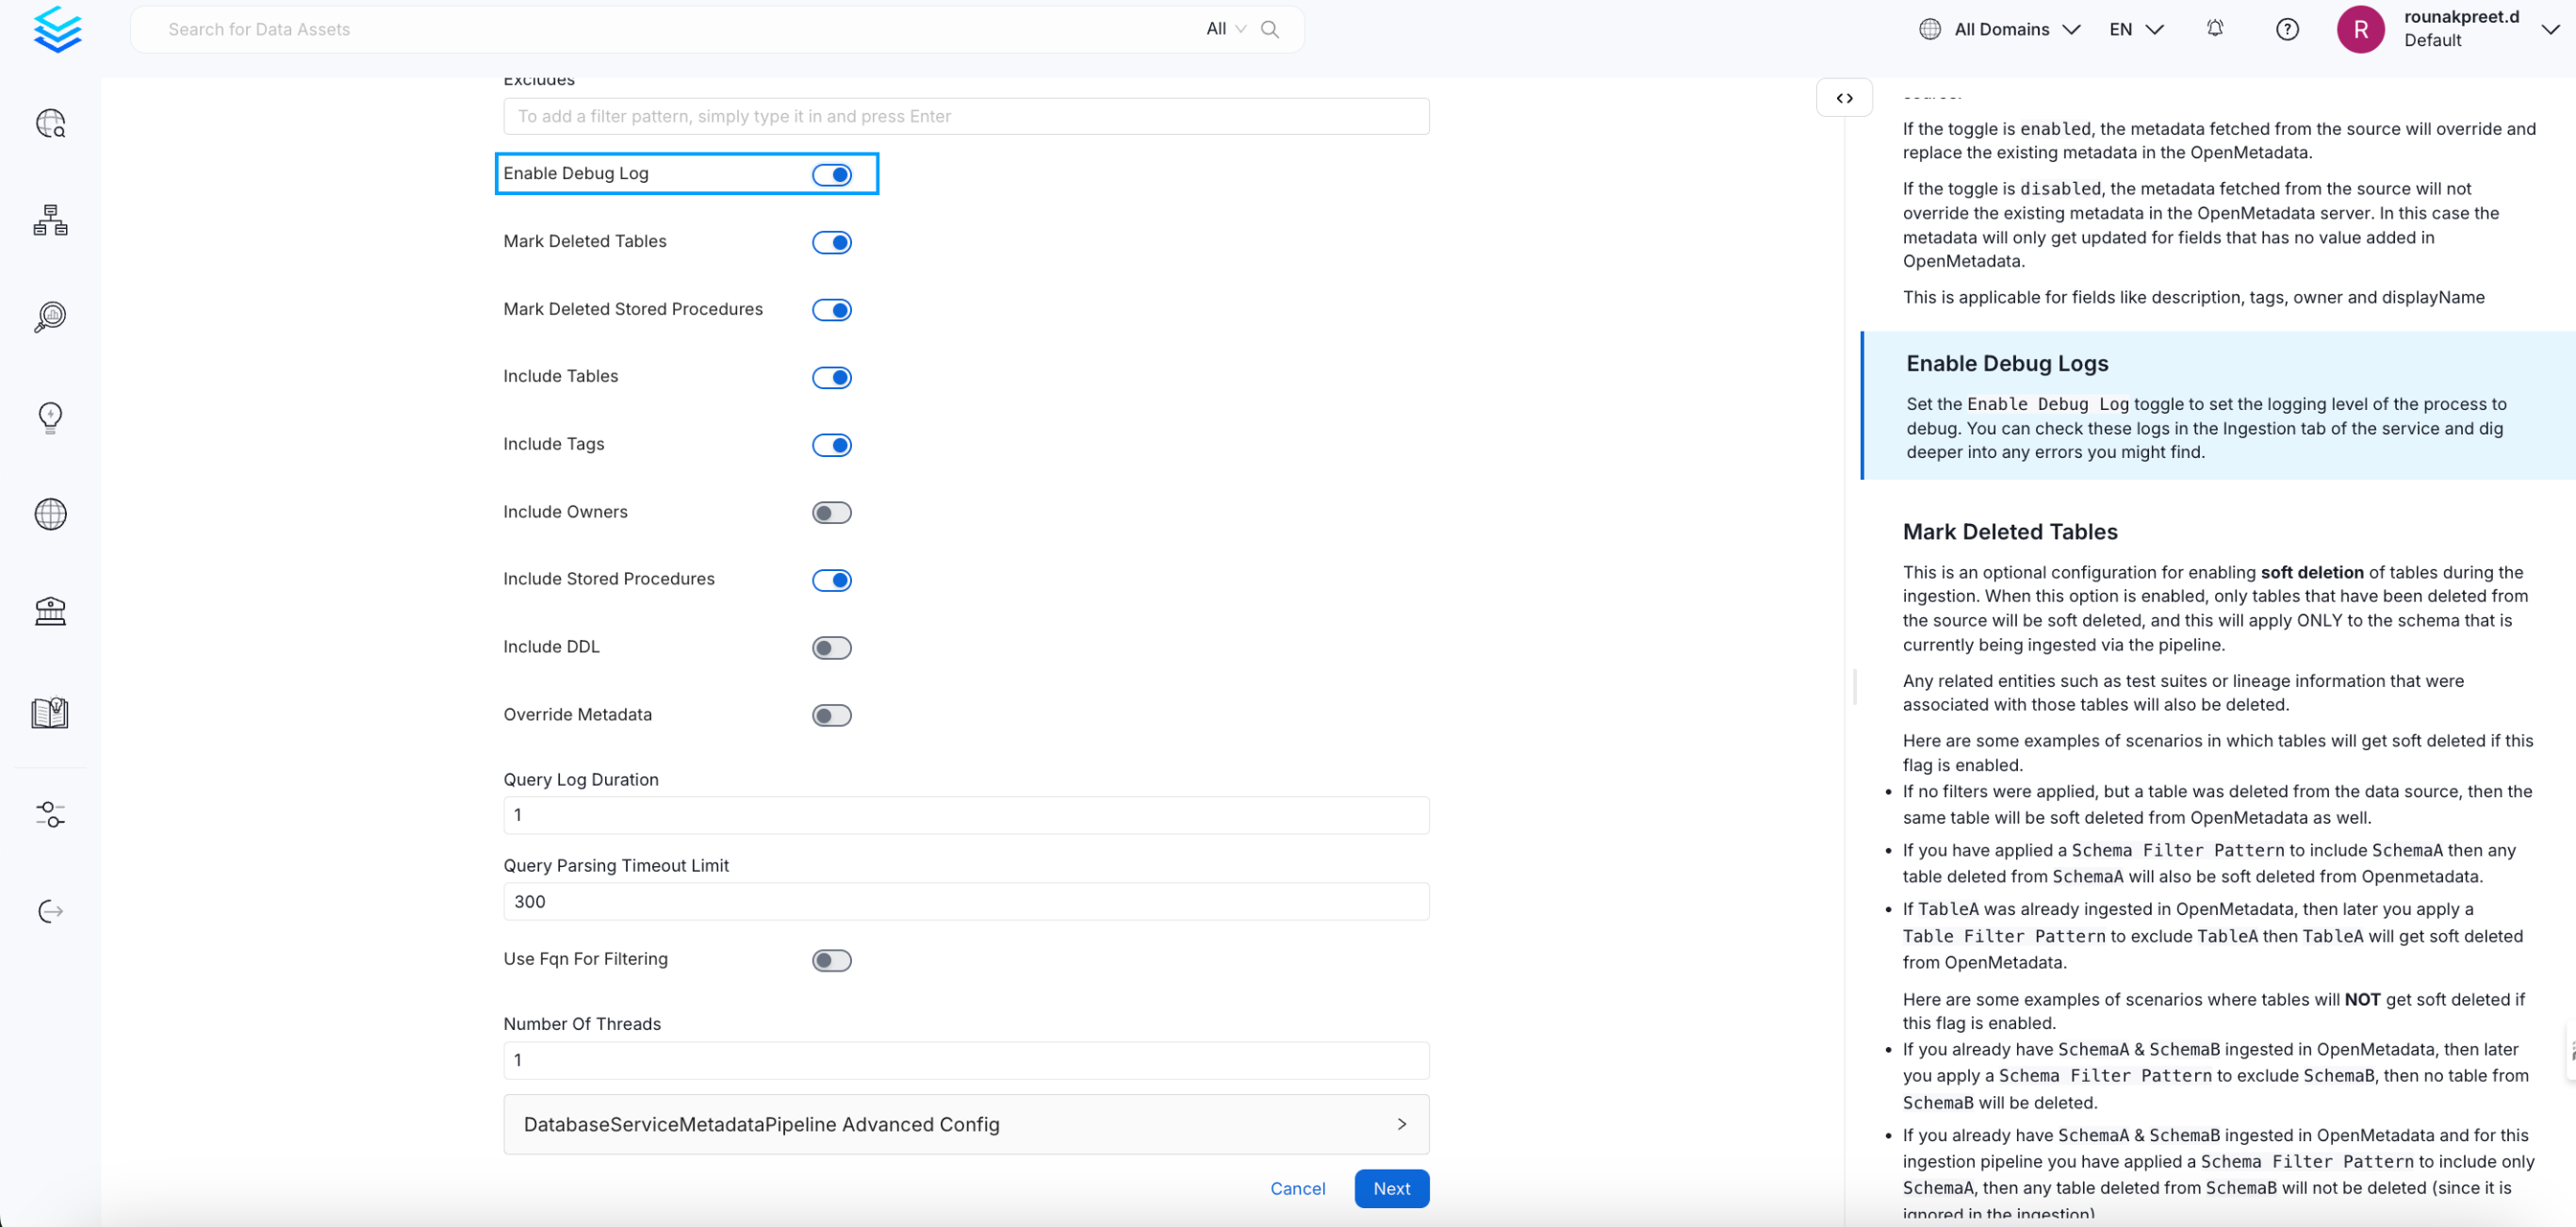This screenshot has height=1227, width=2576.
Task: Open the Settings sliders sidebar icon
Action: pyautogui.click(x=50, y=814)
